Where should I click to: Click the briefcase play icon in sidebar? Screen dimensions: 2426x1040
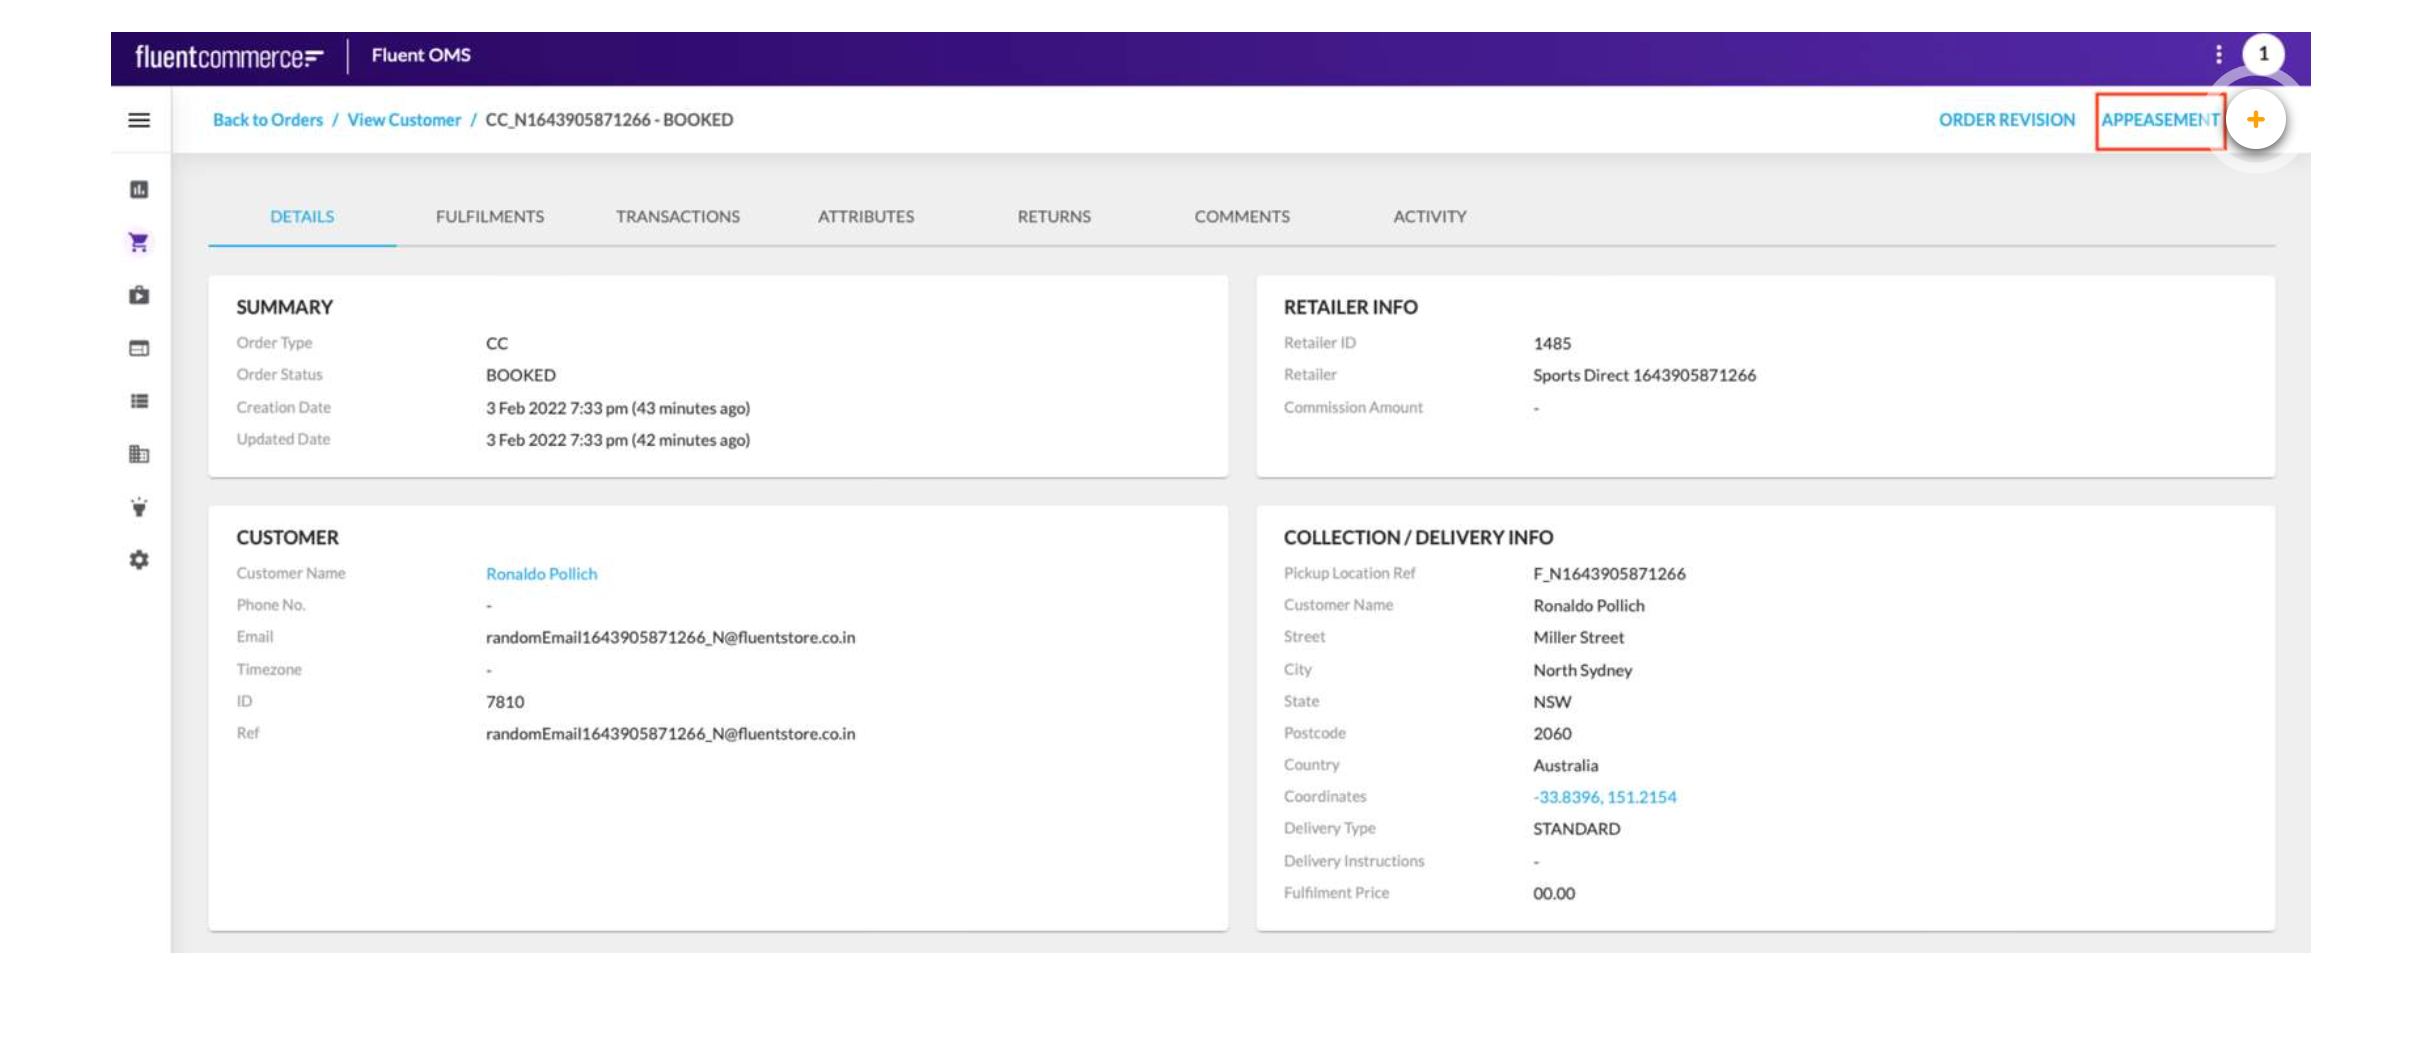tap(139, 295)
